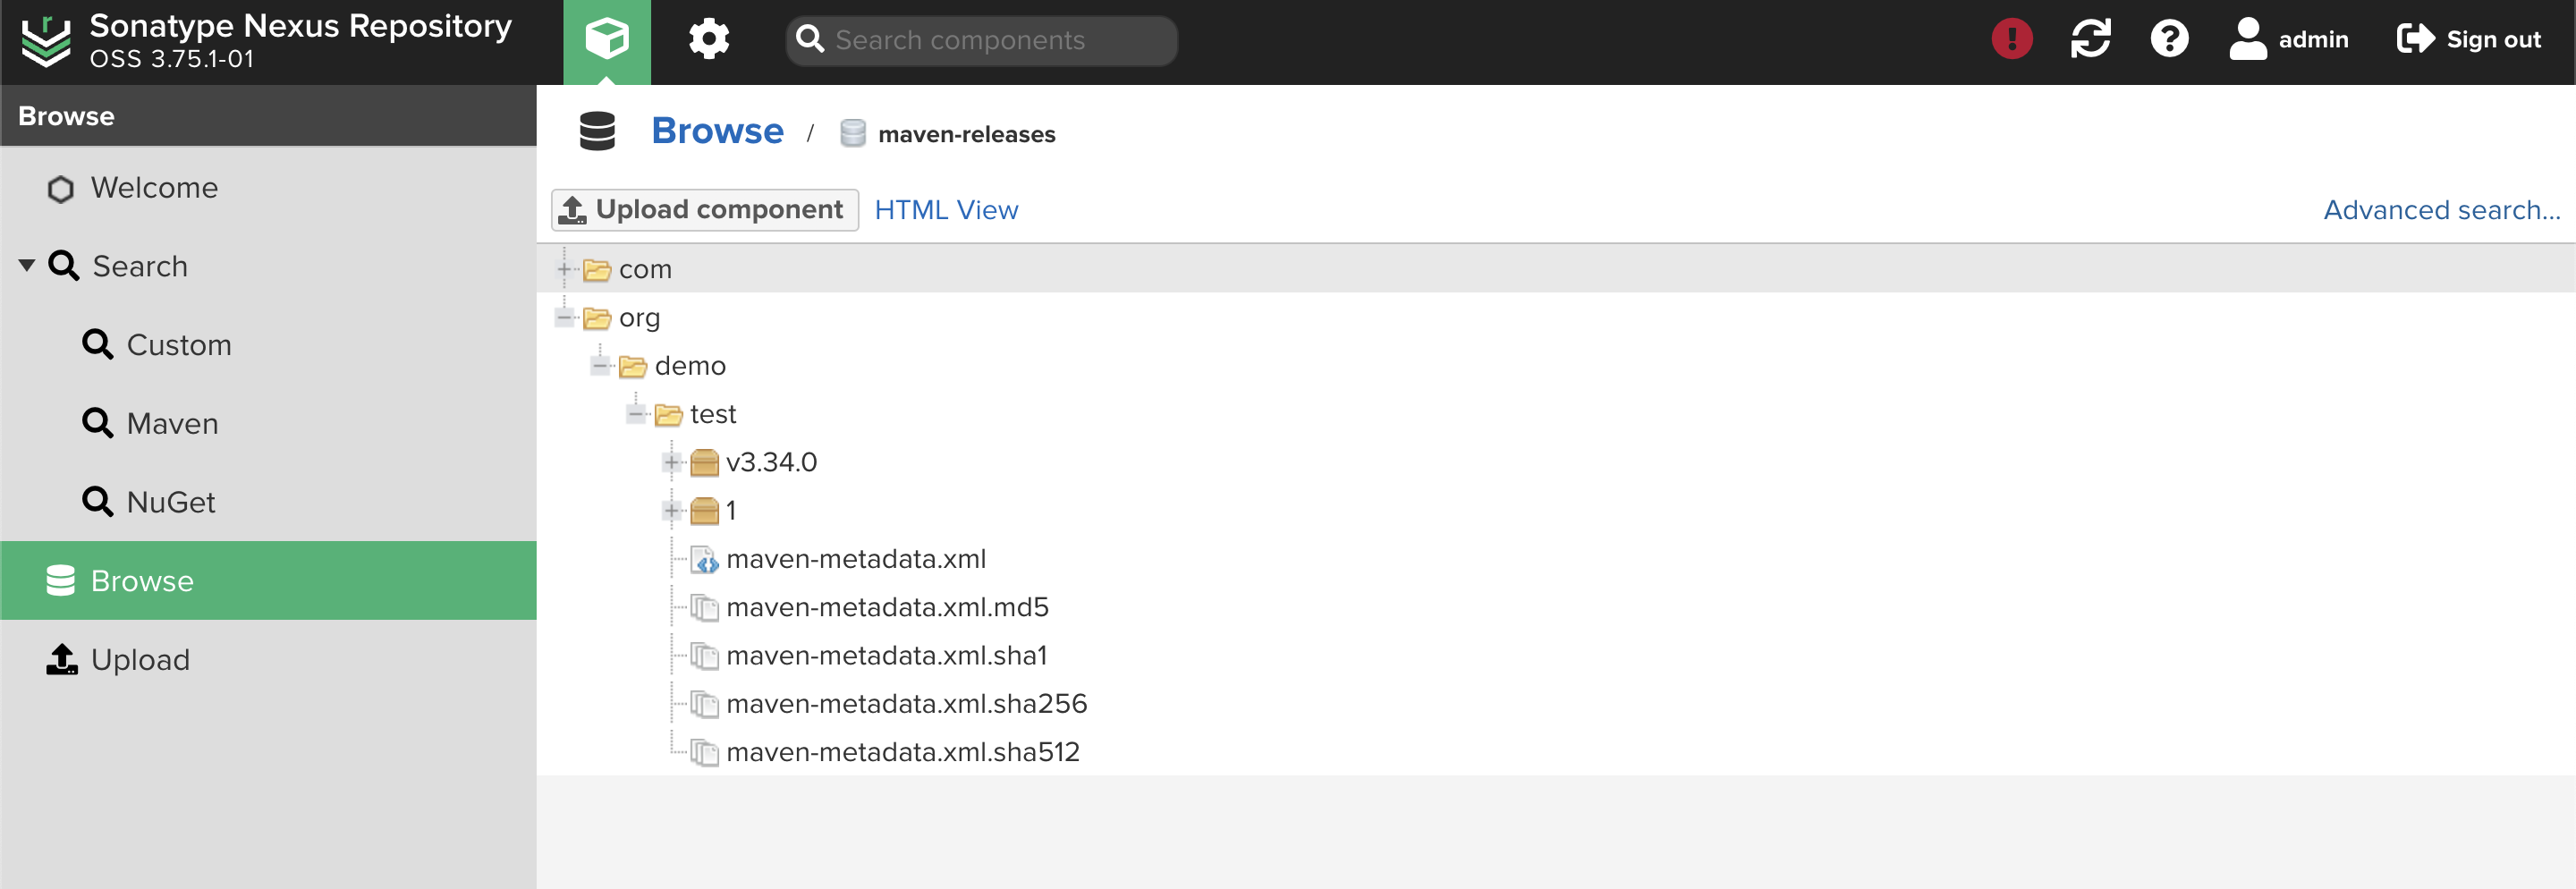Click the refresh arrows icon in header
This screenshot has width=2576, height=889.
pyautogui.click(x=2090, y=39)
